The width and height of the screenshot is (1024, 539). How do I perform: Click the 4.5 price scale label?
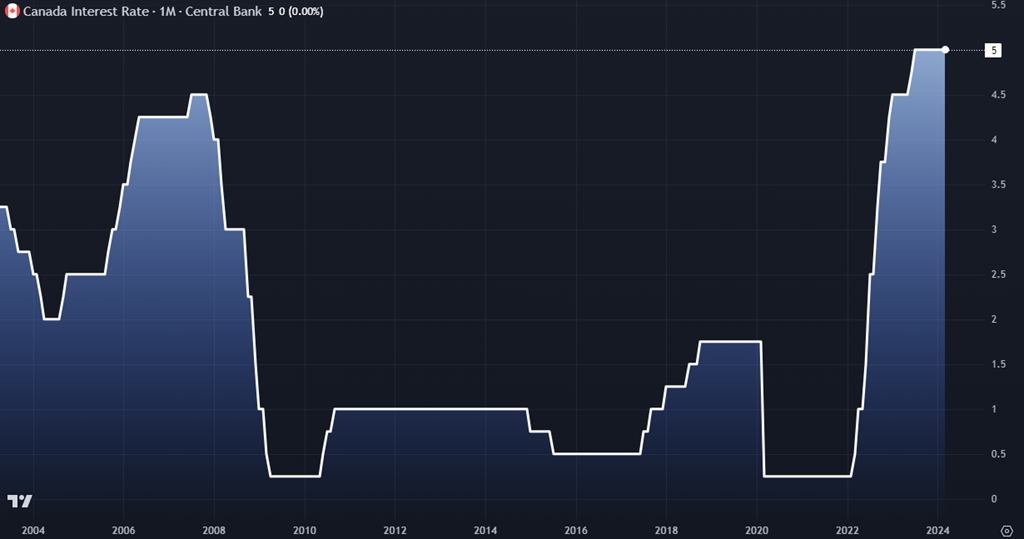997,95
